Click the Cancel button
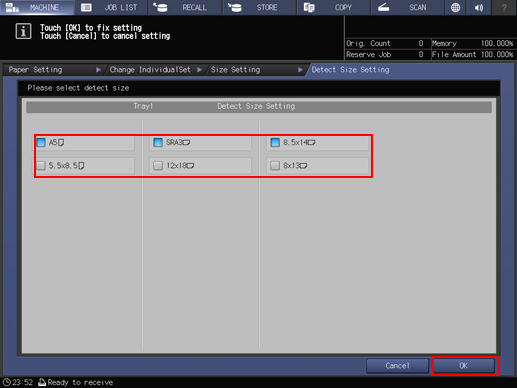 pos(397,366)
